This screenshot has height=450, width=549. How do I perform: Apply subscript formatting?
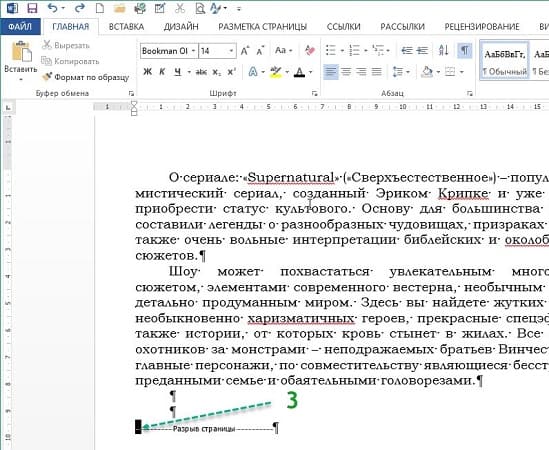pyautogui.click(x=217, y=72)
